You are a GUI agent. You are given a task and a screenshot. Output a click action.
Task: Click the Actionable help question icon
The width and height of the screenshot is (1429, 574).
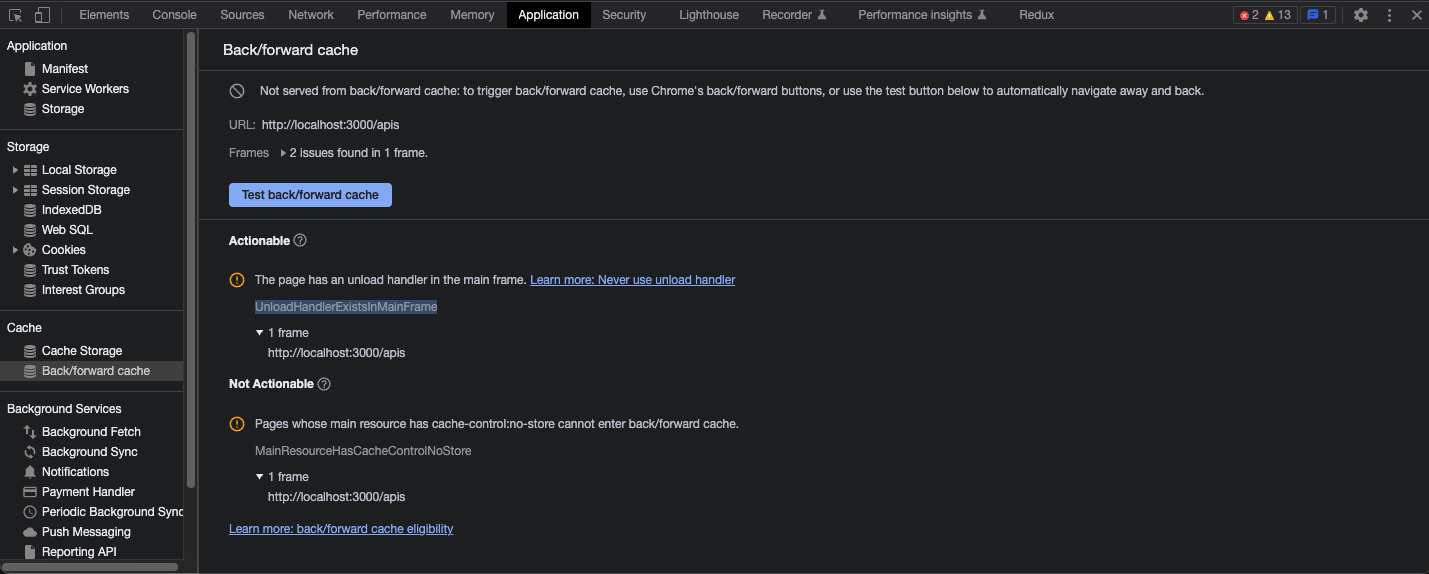click(300, 241)
